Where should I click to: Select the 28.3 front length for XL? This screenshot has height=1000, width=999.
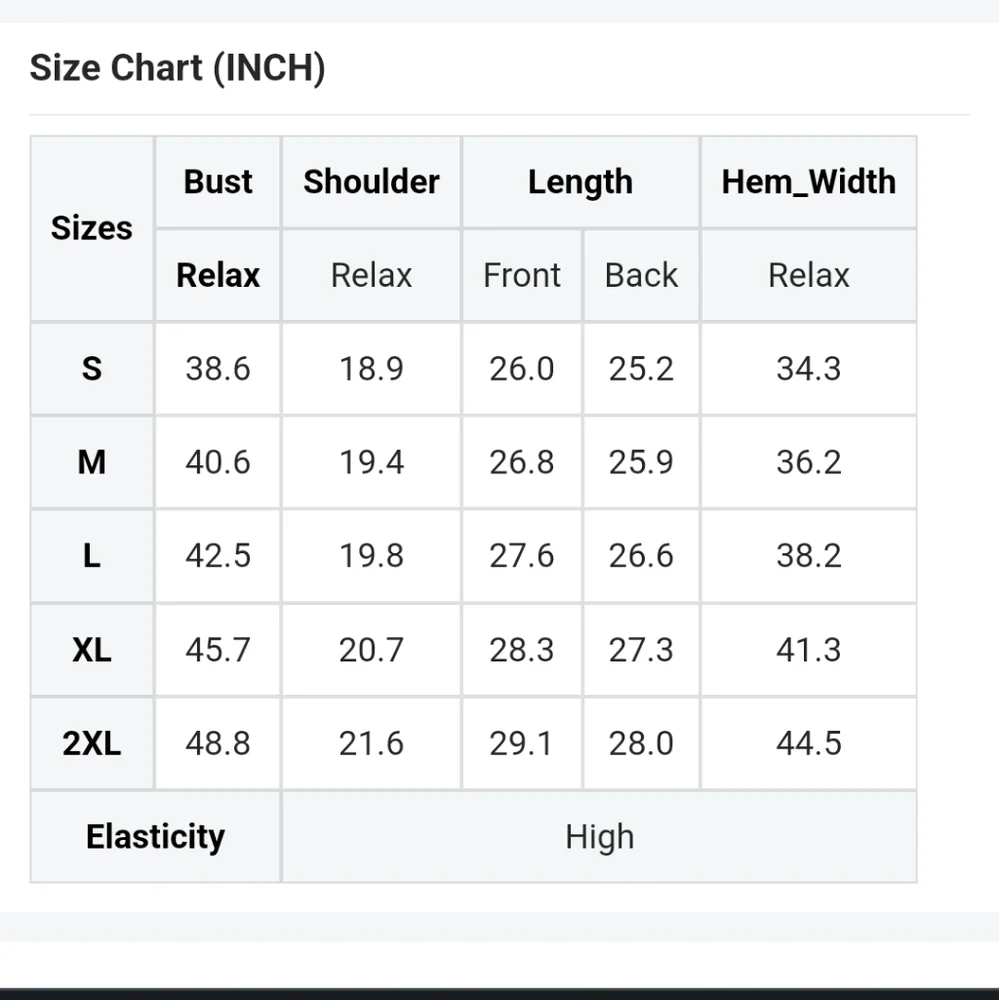click(521, 650)
